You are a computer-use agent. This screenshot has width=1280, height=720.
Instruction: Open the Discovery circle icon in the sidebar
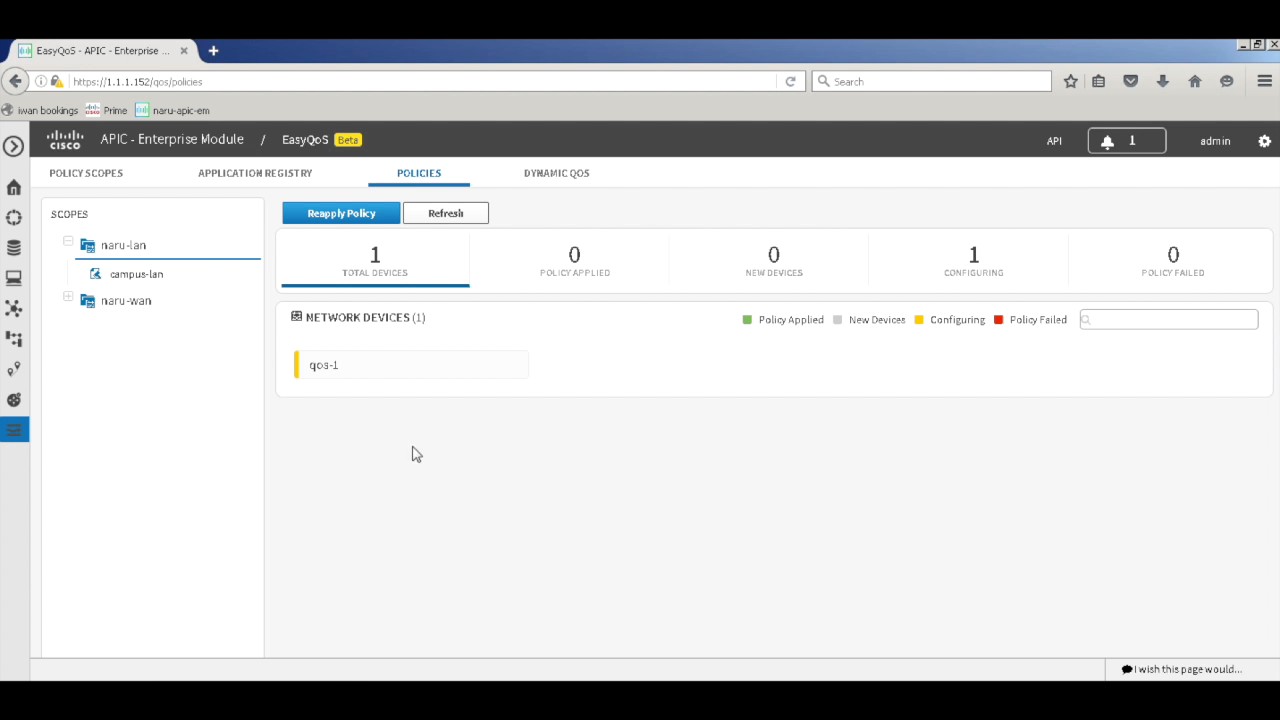(14, 218)
